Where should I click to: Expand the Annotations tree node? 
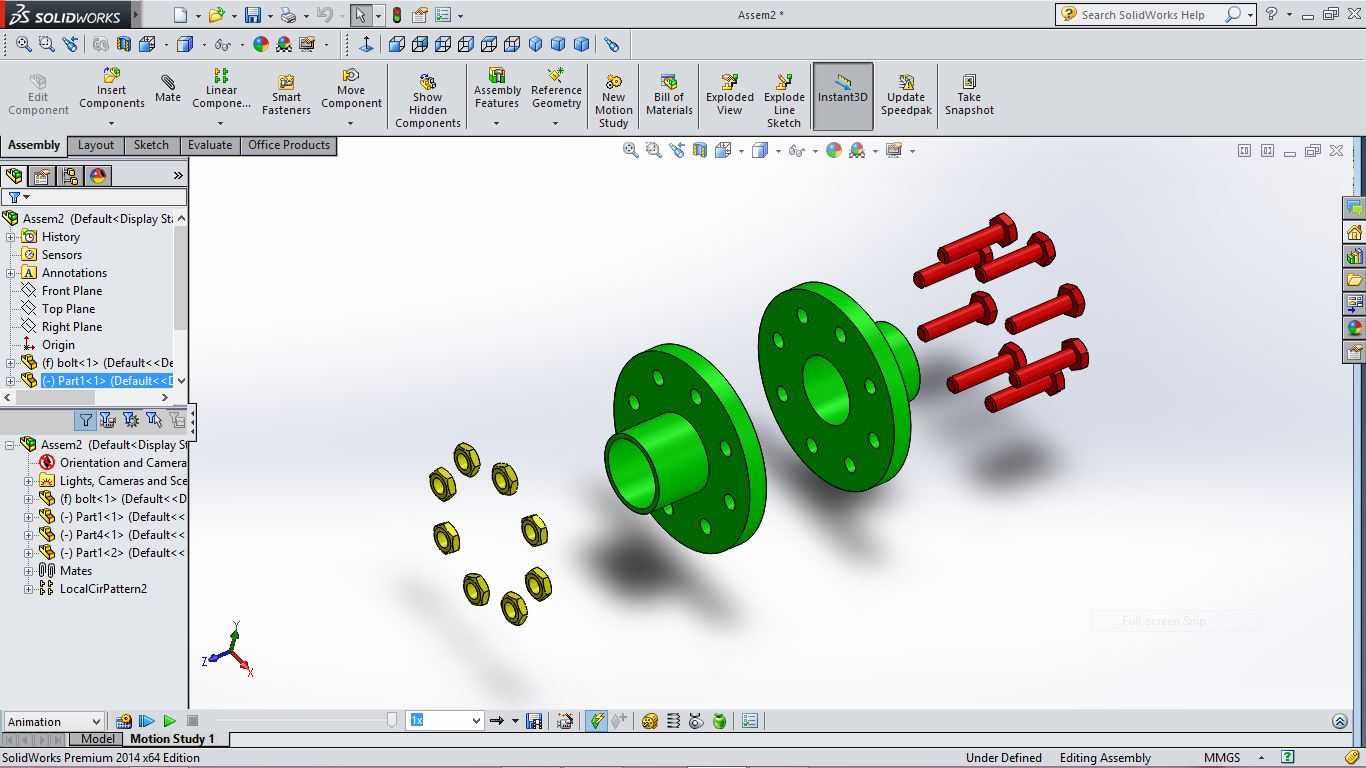(11, 273)
